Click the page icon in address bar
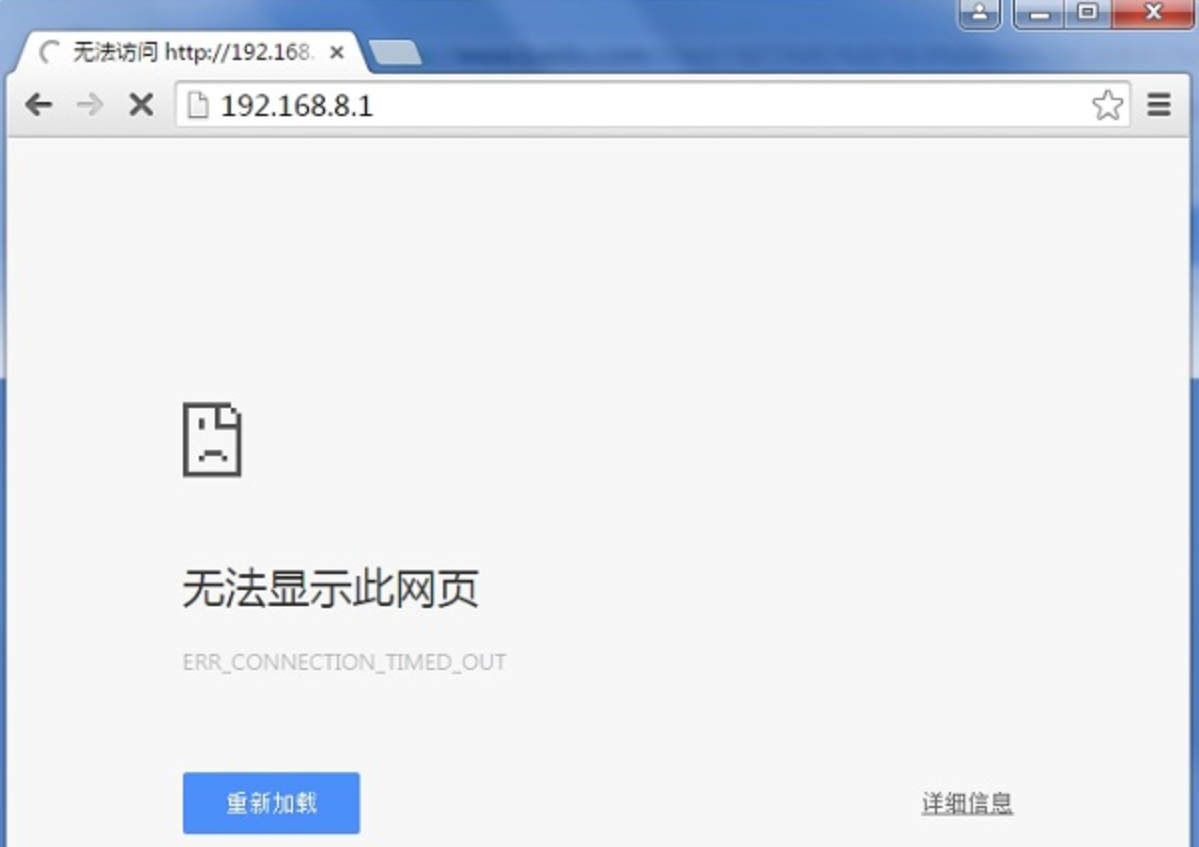The height and width of the screenshot is (847, 1199). tap(198, 105)
